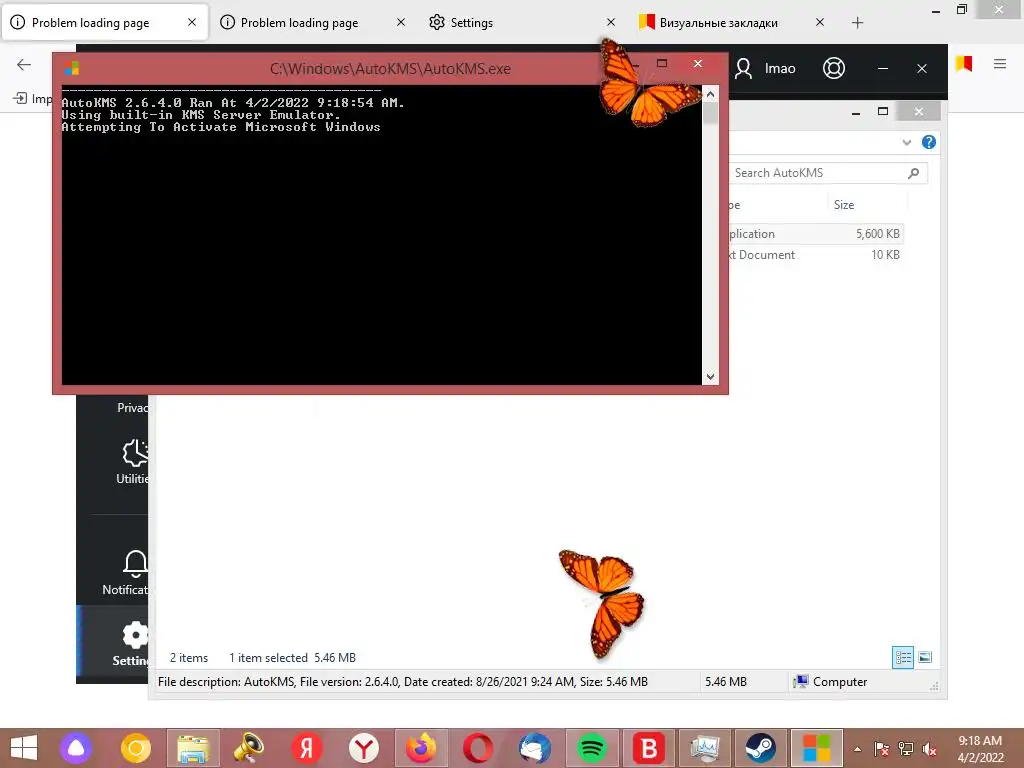Image resolution: width=1024 pixels, height=768 pixels.
Task: Close the Settings browser tab
Action: coord(611,22)
